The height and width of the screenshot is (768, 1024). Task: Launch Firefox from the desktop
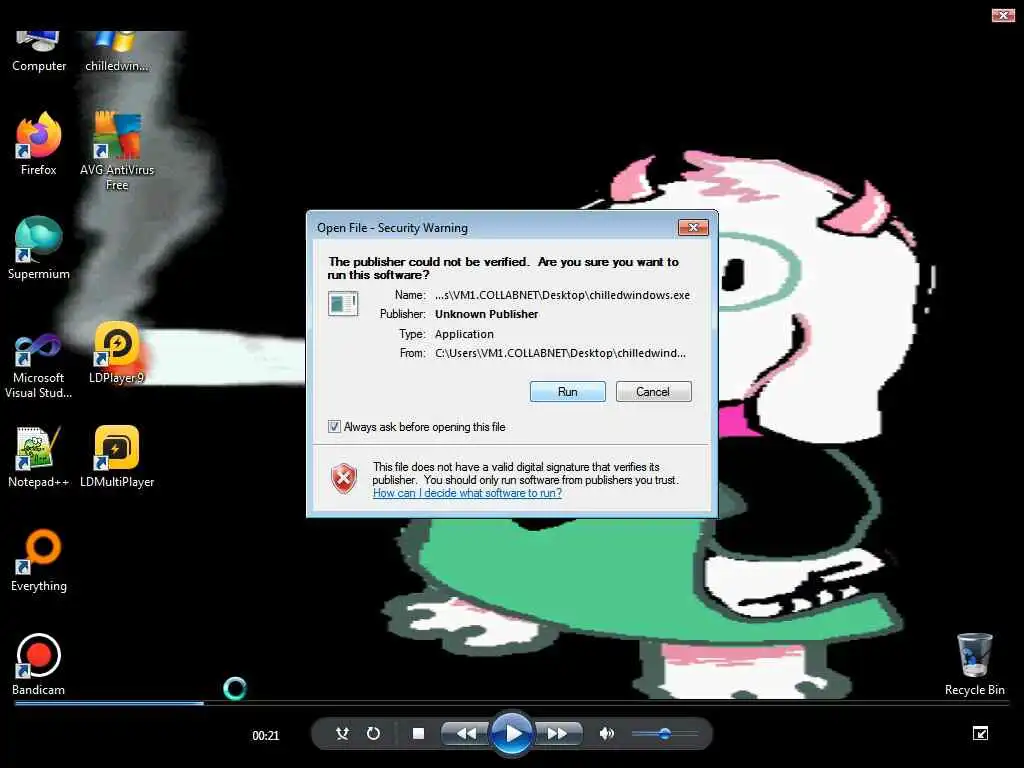tap(39, 144)
